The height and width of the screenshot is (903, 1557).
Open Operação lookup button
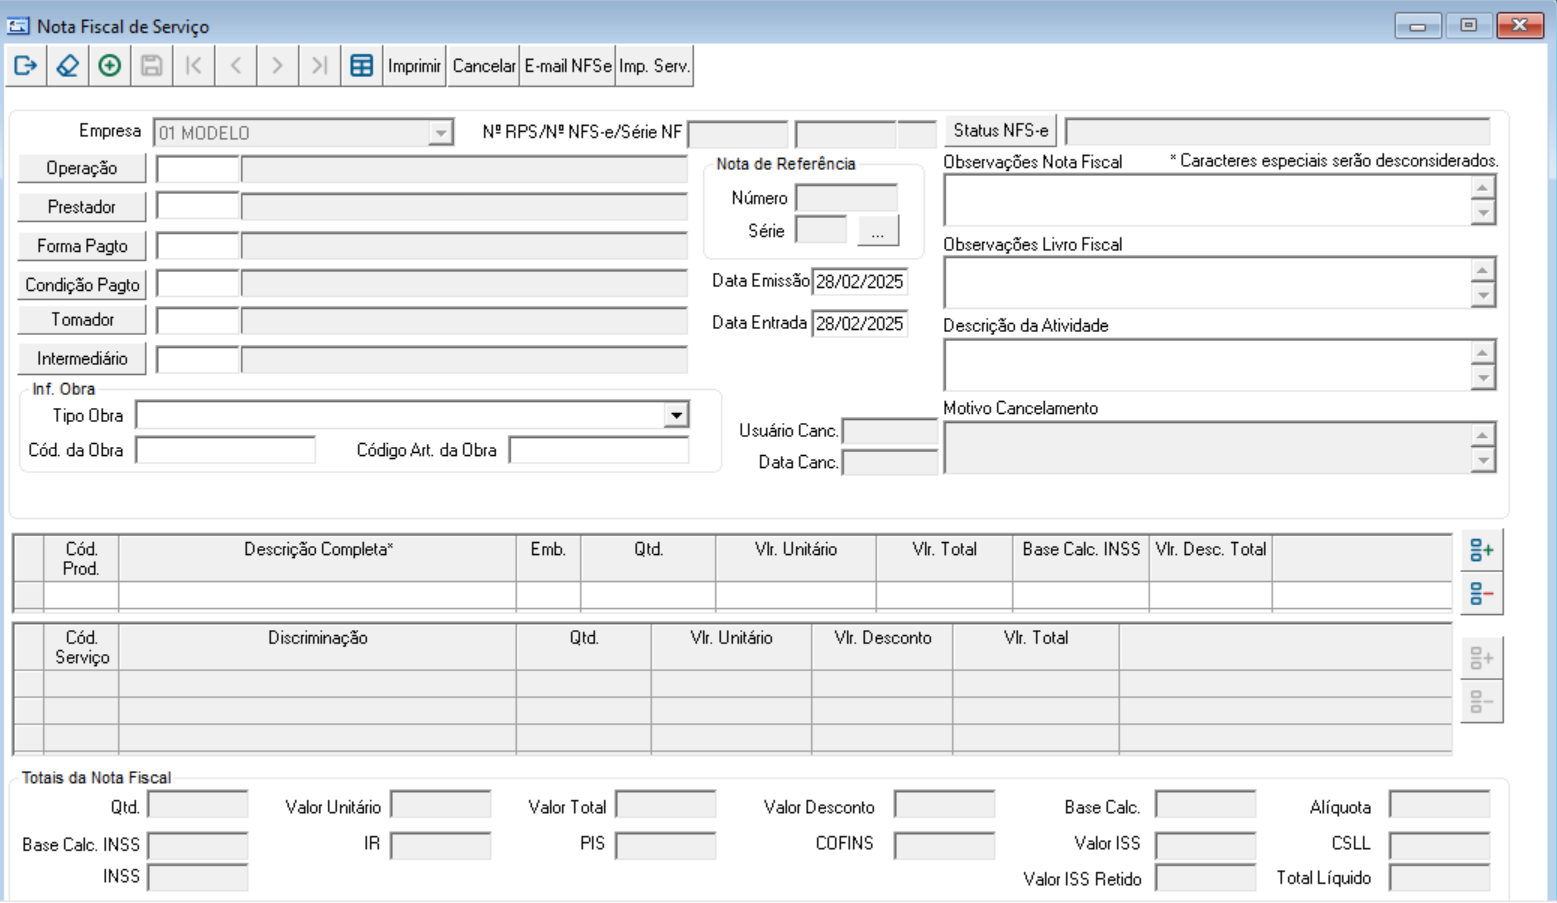(82, 168)
